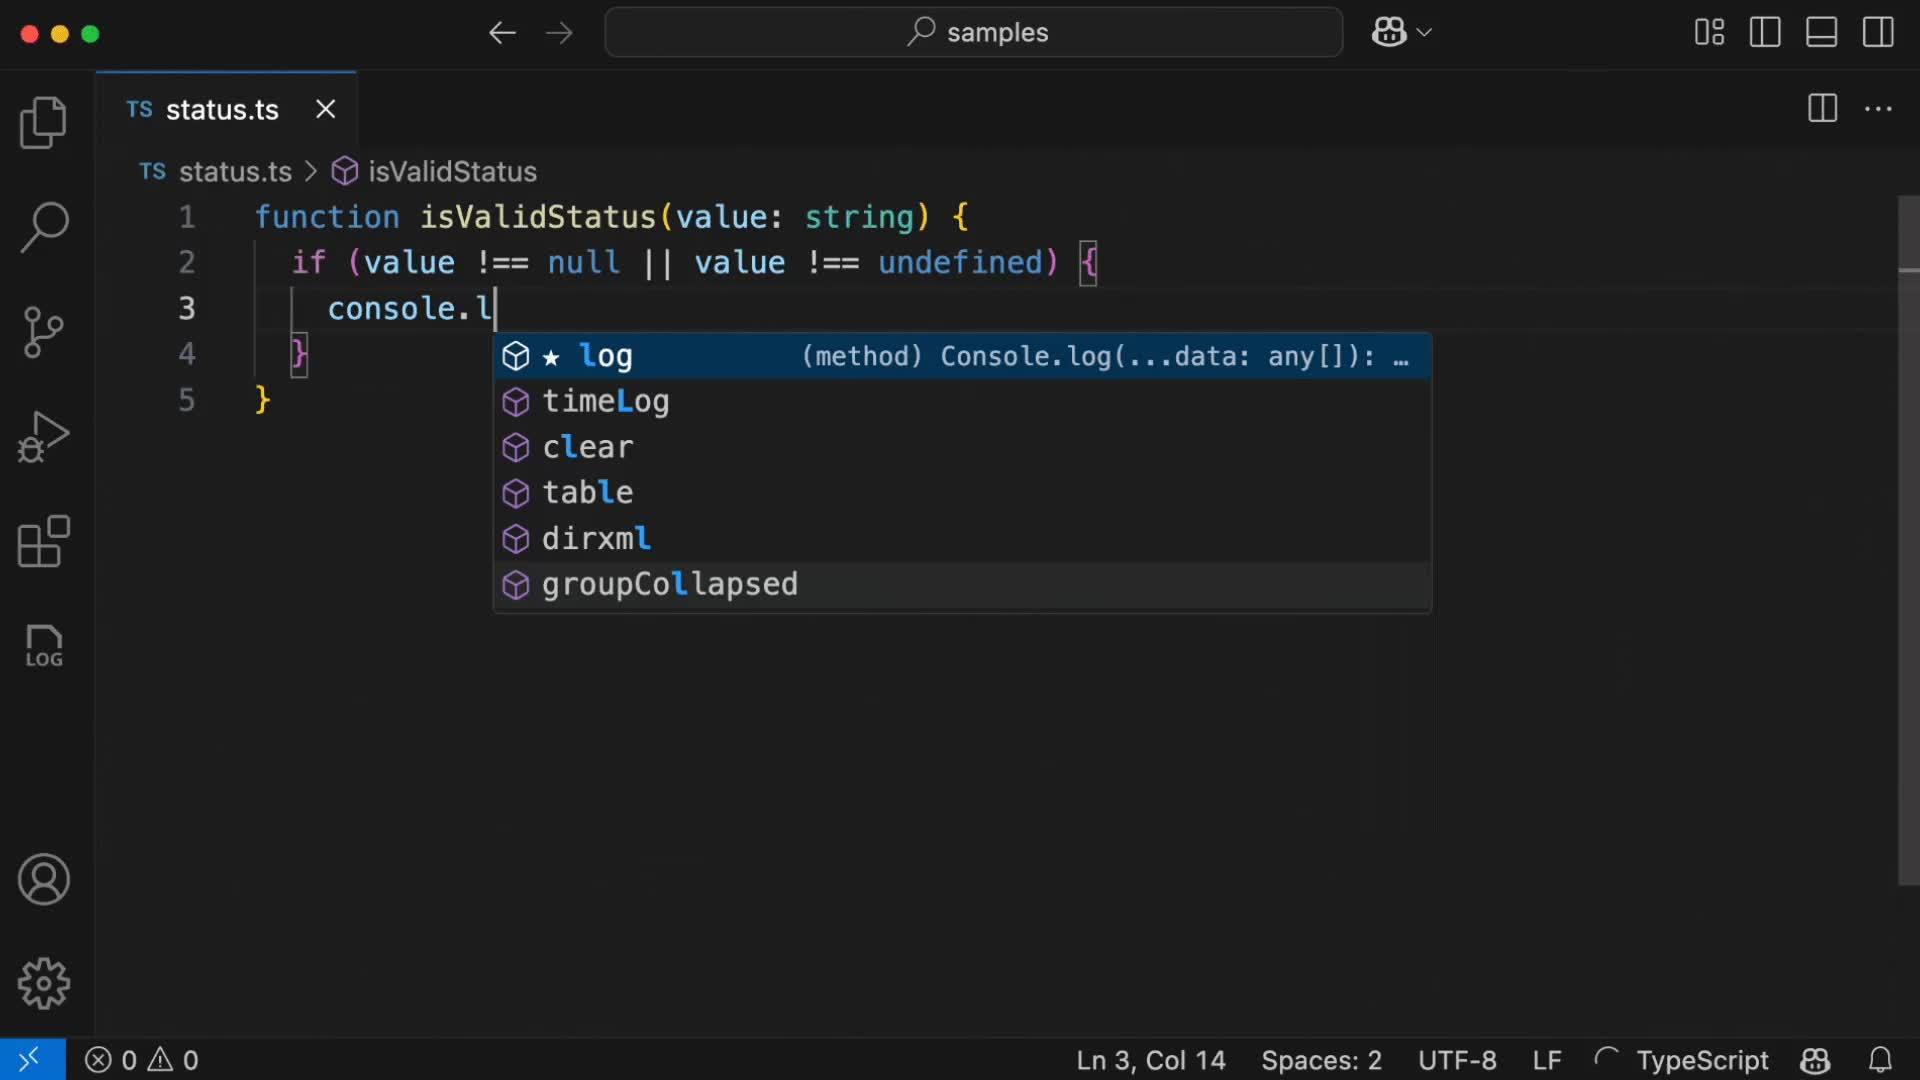
Task: Click Spaces: 2 indentation setting
Action: point(1320,1060)
